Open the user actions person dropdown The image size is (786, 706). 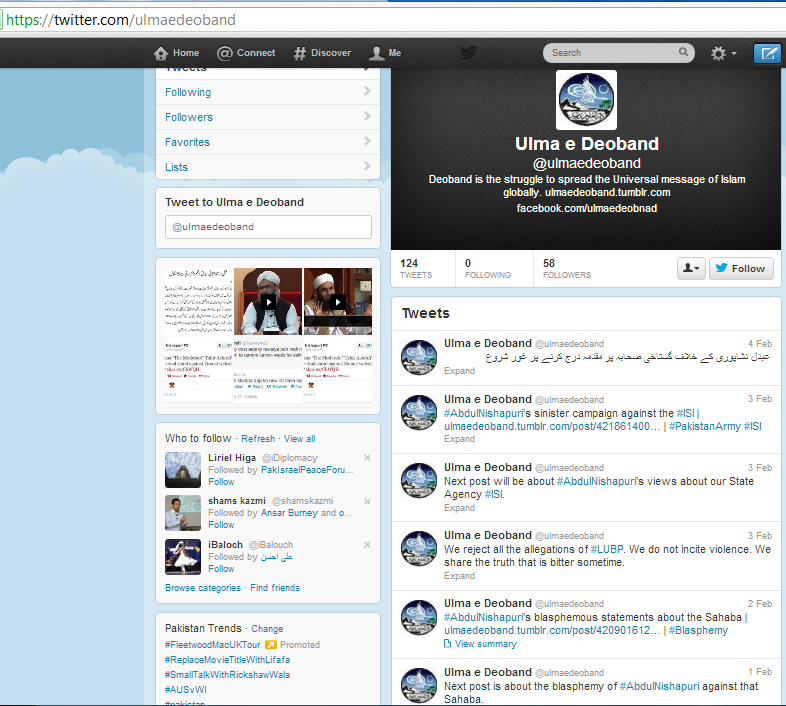click(691, 268)
